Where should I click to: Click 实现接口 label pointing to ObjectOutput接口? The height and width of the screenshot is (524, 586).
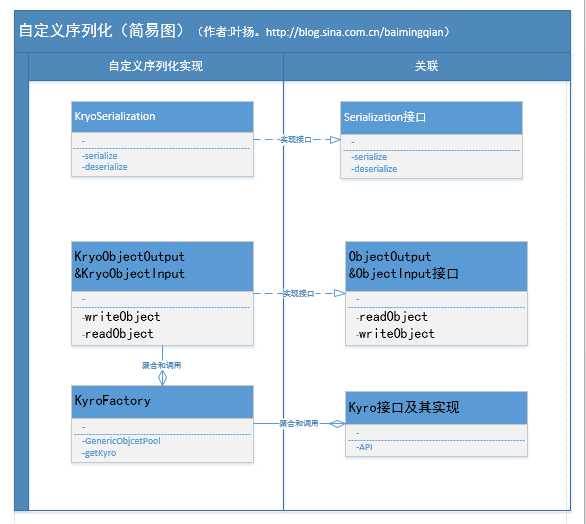coord(299,293)
